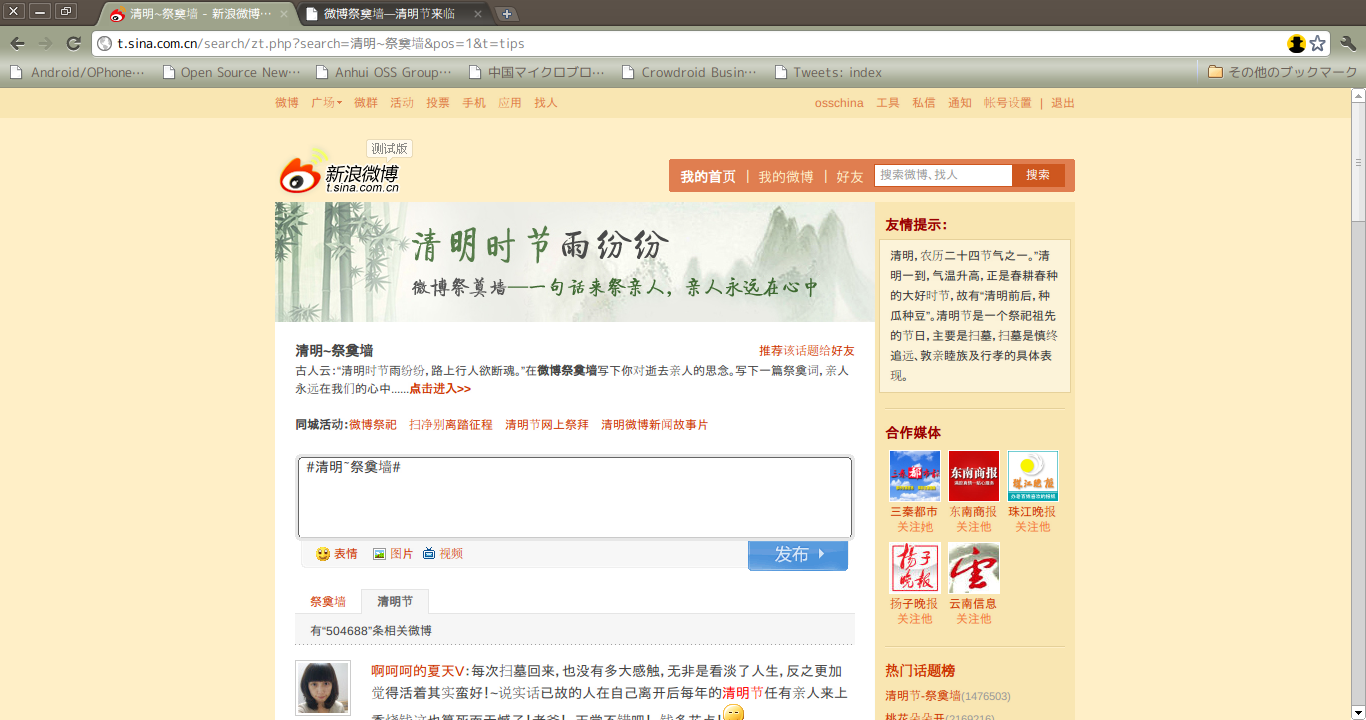1366x720 pixels.
Task: Open 好友 in the navigation bar
Action: coord(850,176)
